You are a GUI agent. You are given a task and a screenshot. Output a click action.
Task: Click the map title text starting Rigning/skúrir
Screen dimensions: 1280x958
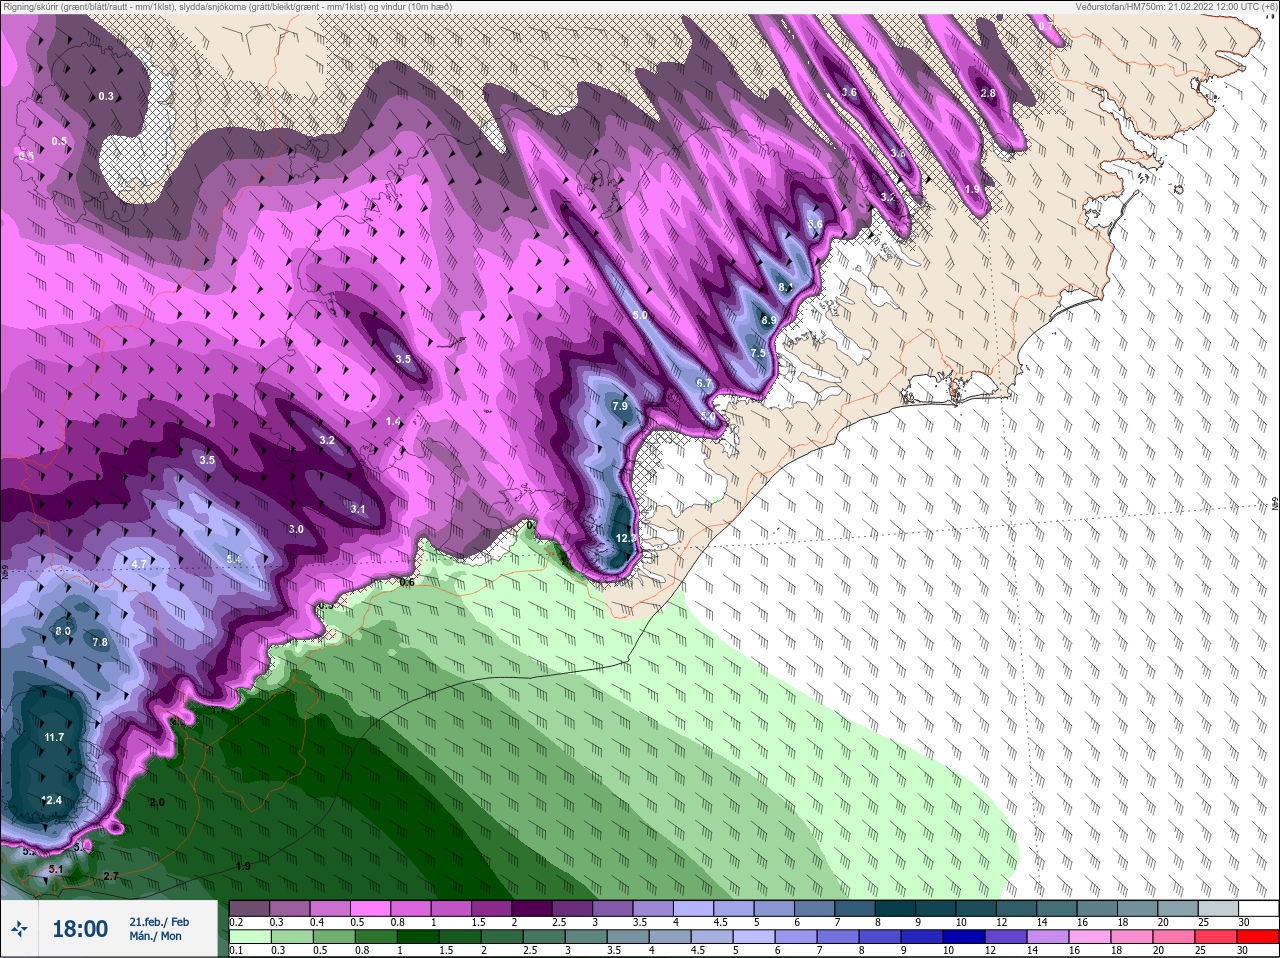[227, 6]
